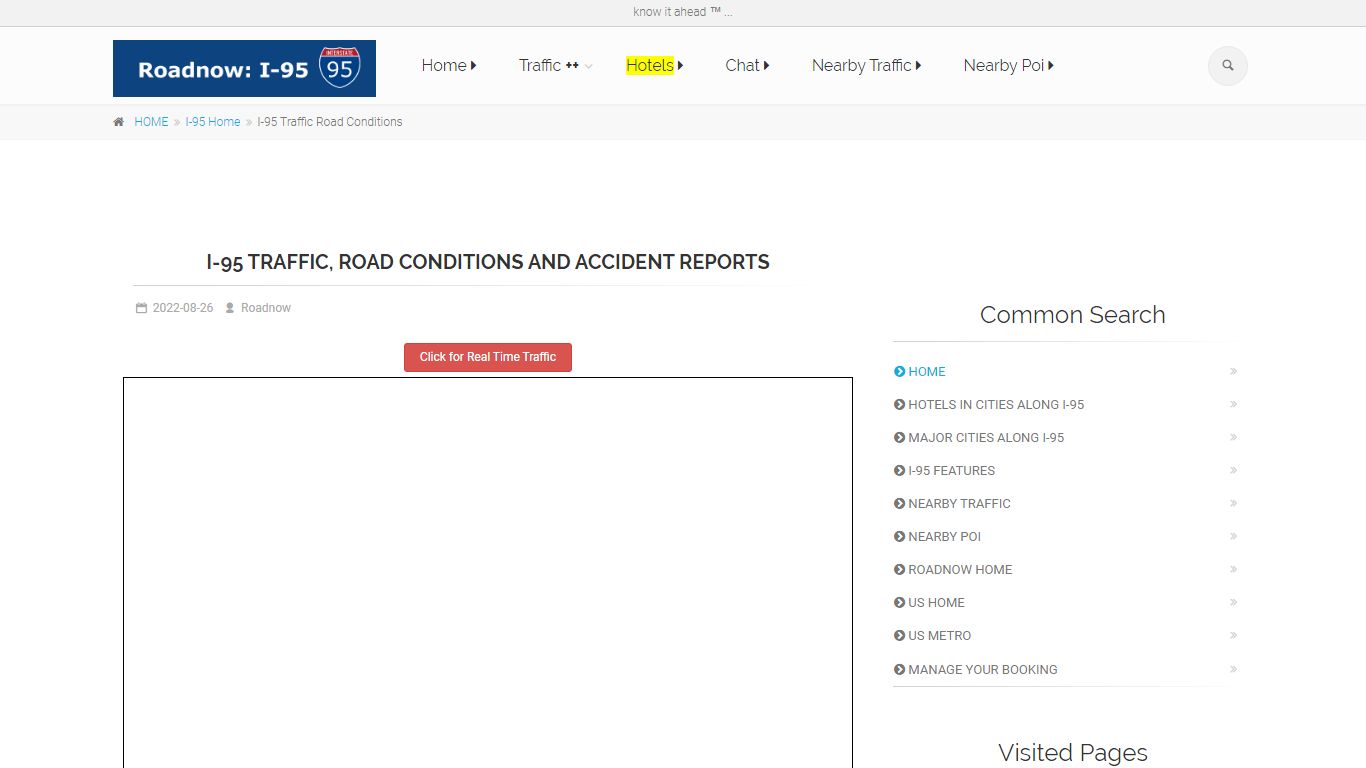Click the arrow icon beside sidebar HOME
1366x768 pixels.
pyautogui.click(x=899, y=371)
